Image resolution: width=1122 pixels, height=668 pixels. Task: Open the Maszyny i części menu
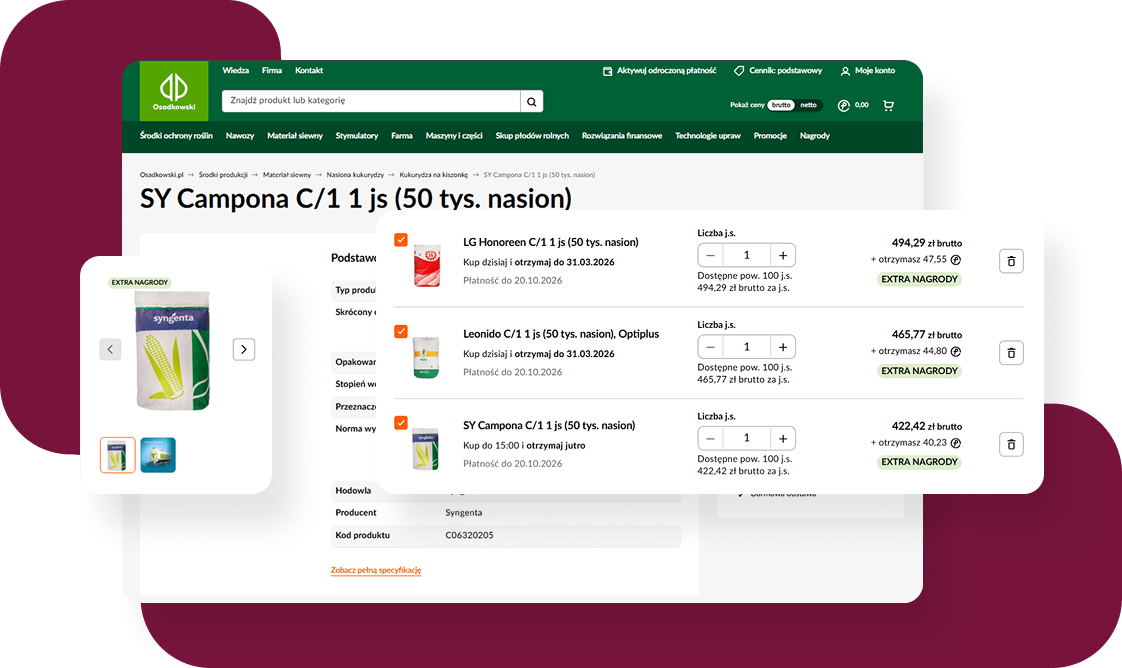tap(454, 136)
